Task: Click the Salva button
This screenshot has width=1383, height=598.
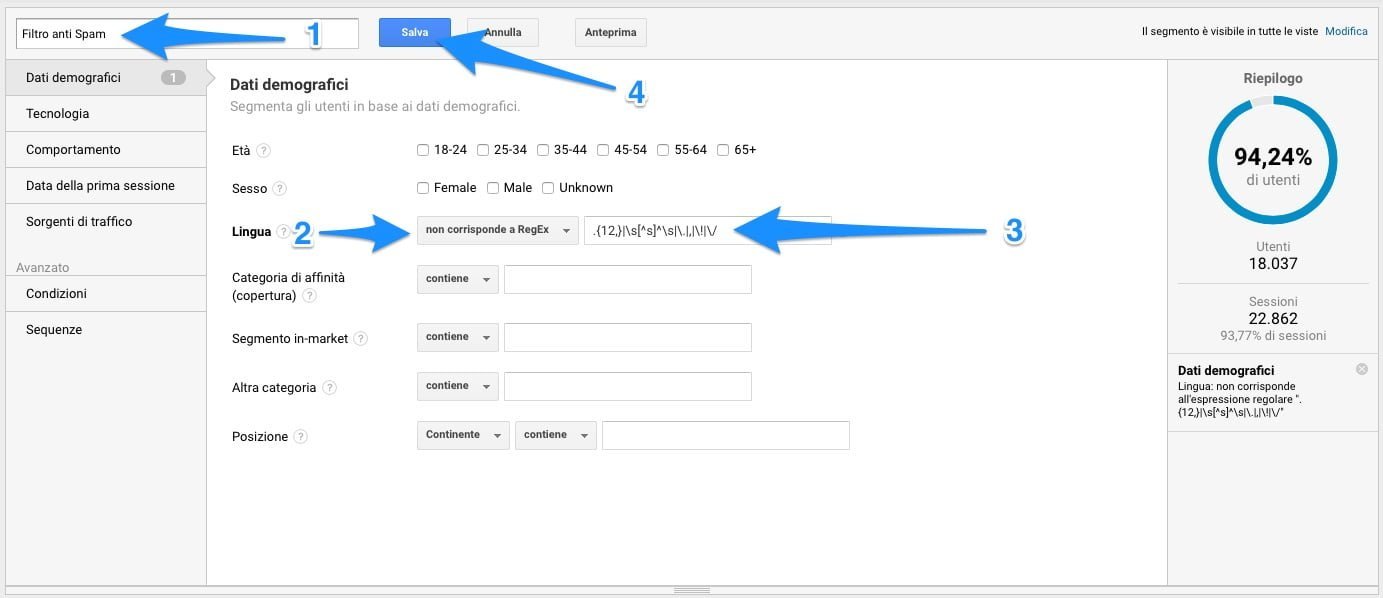Action: tap(414, 33)
